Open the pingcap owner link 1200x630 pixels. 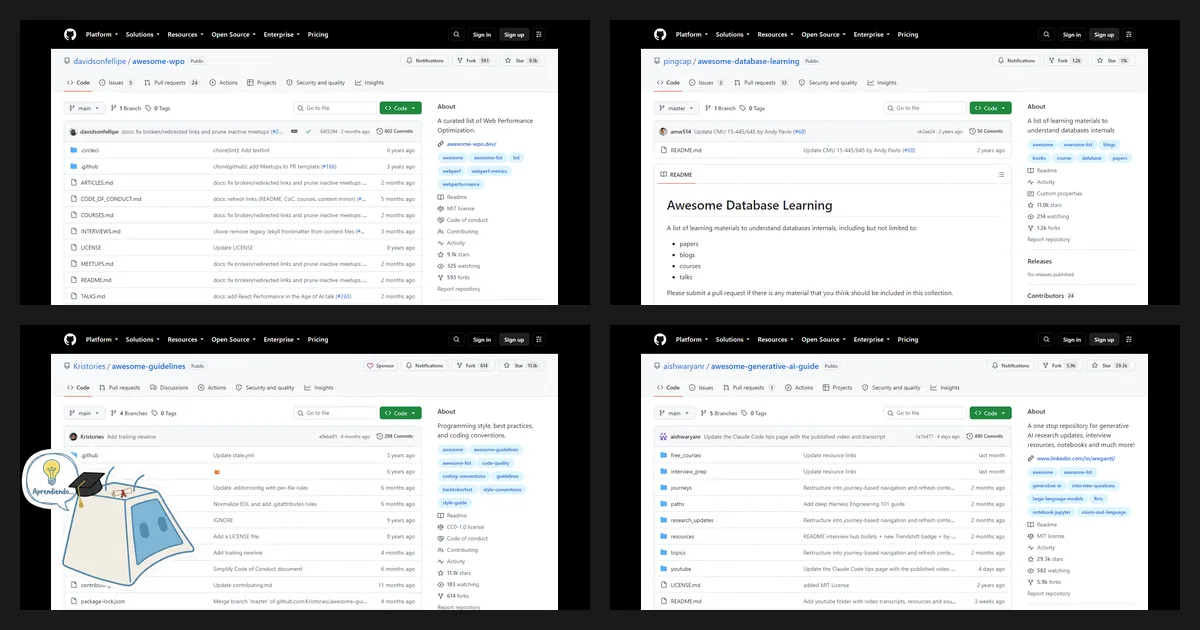(677, 61)
